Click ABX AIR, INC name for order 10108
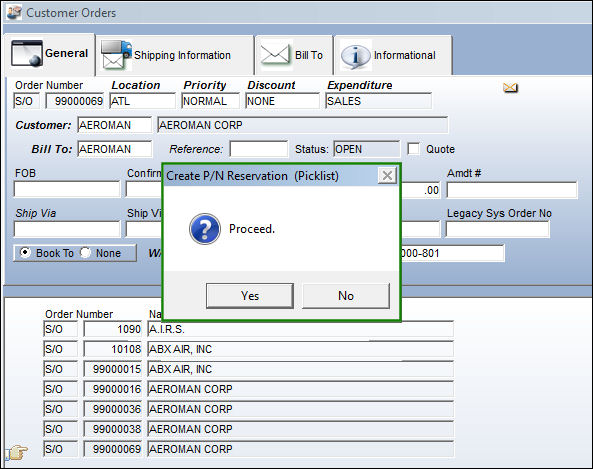The width and height of the screenshot is (593, 469). (300, 349)
